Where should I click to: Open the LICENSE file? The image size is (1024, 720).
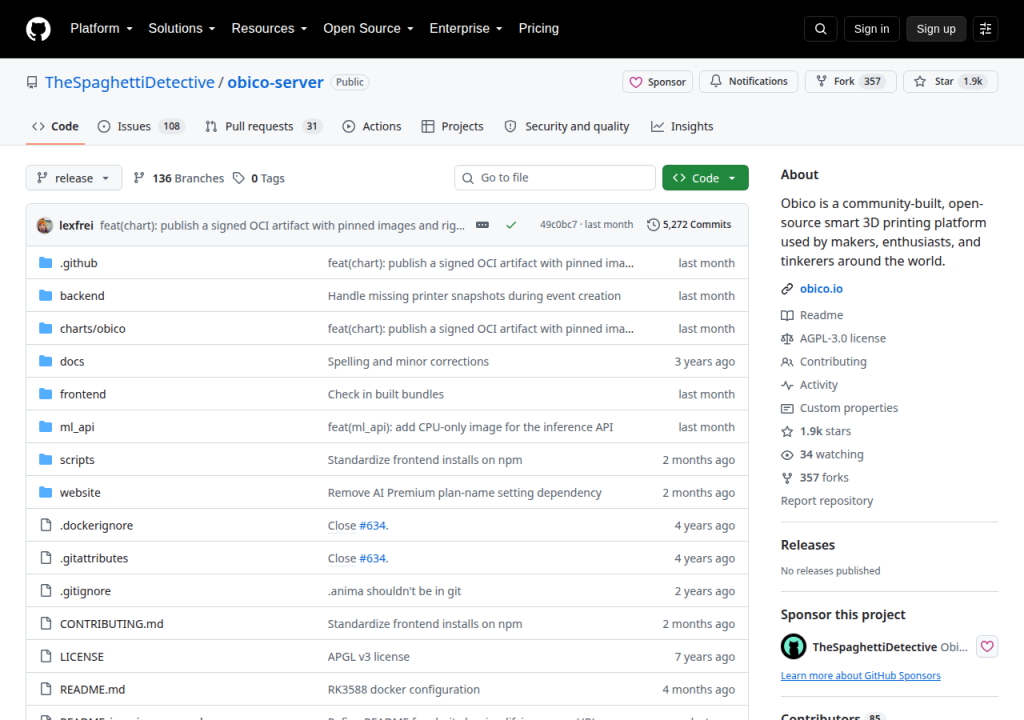(x=82, y=656)
